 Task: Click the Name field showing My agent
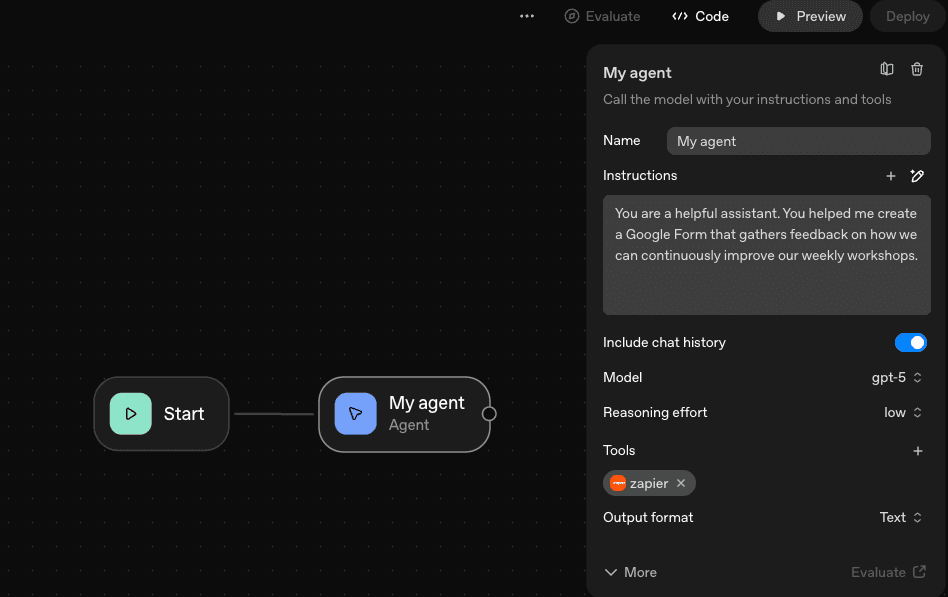pos(798,141)
